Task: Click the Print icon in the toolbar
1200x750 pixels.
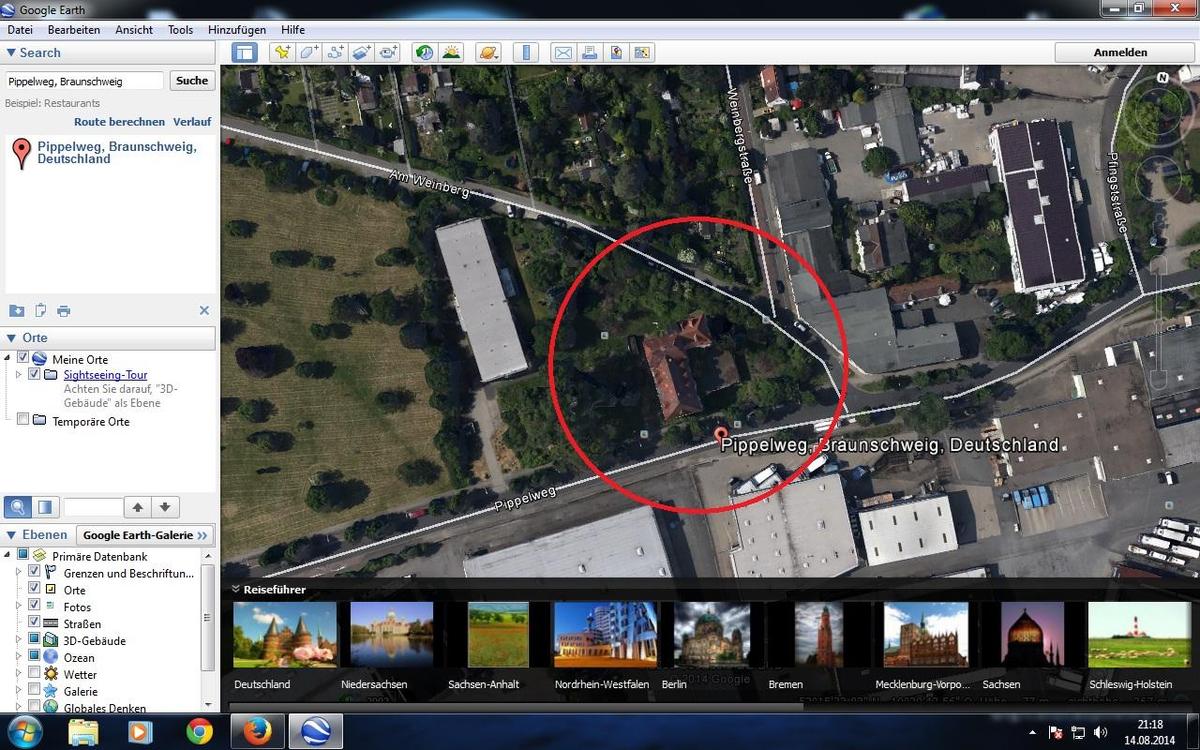Action: pyautogui.click(x=590, y=52)
